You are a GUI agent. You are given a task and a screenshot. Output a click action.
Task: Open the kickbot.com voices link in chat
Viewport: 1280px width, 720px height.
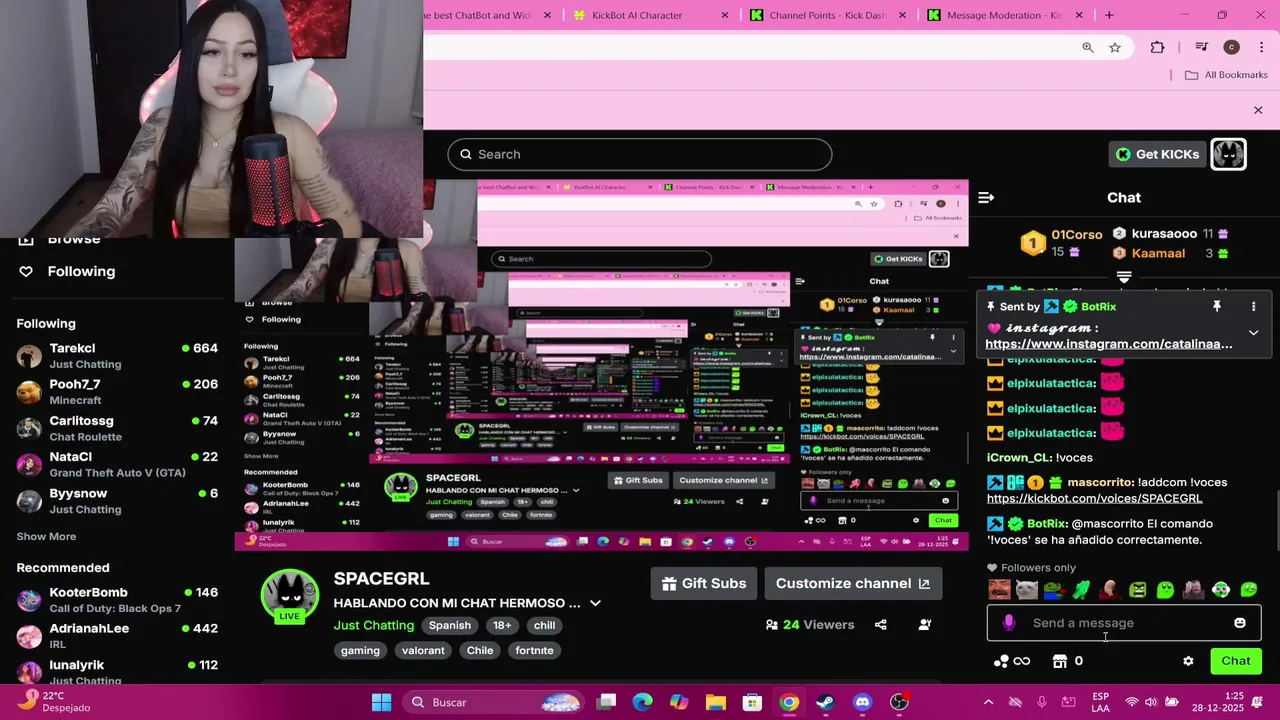[1094, 498]
